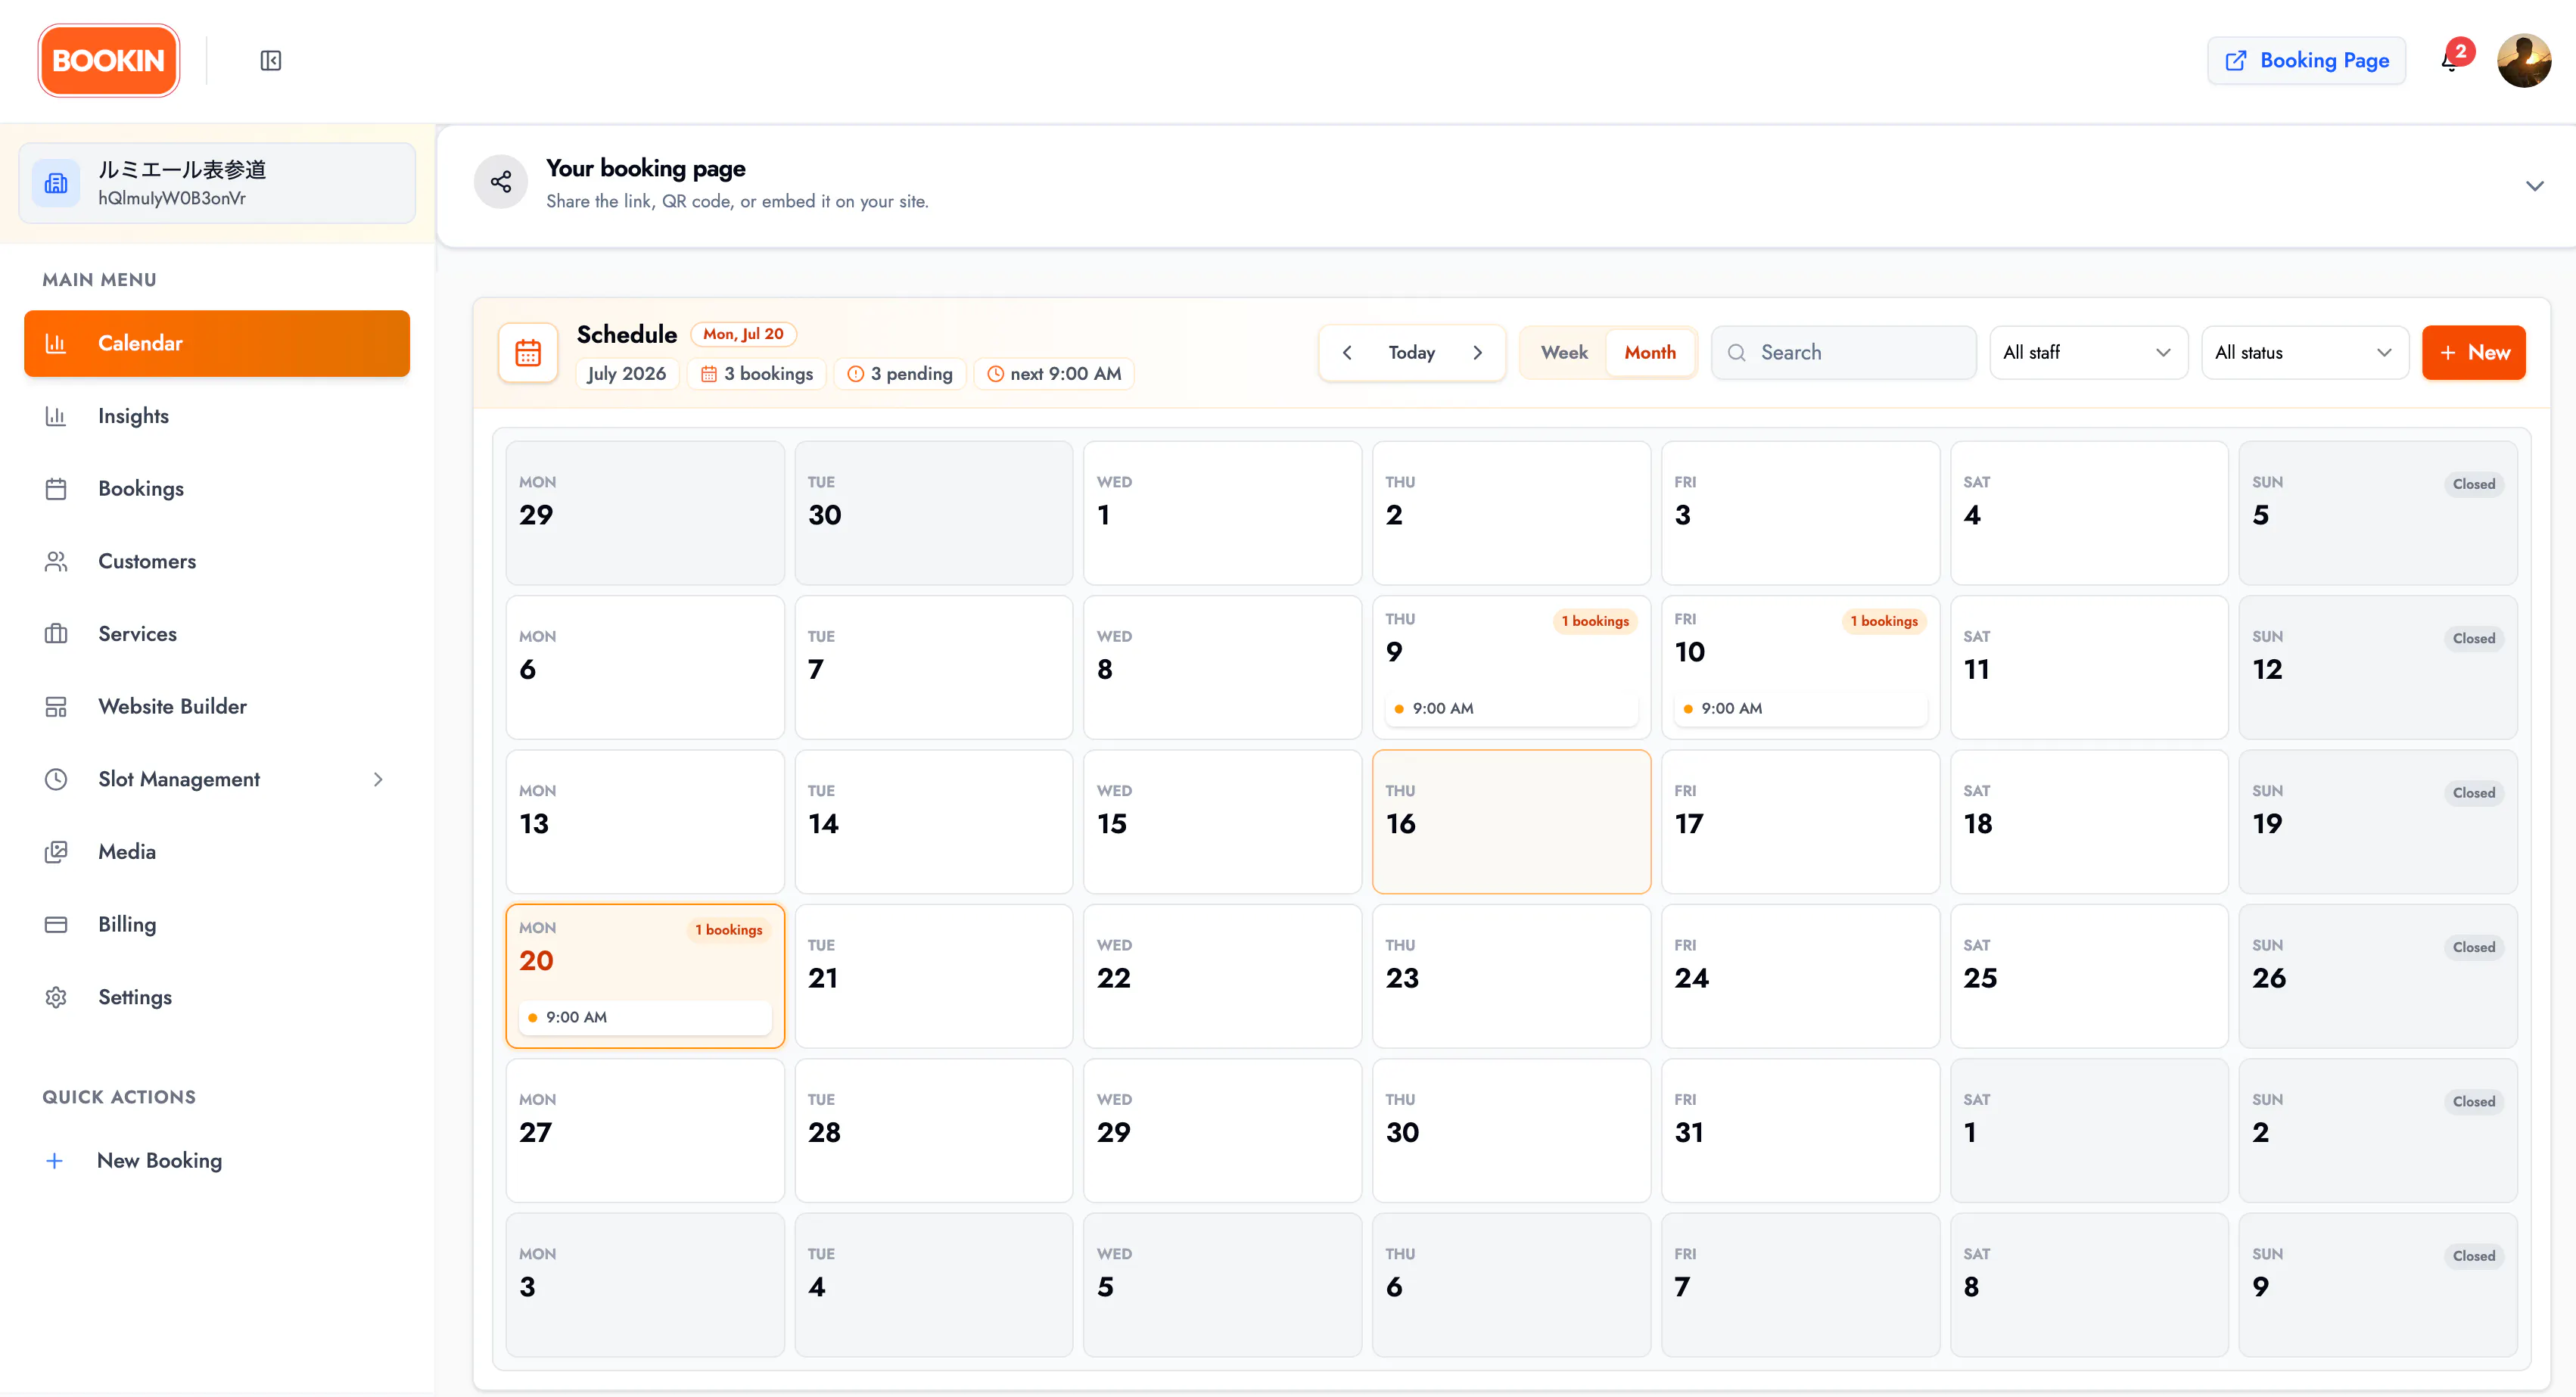Open the Booking Page link
The height and width of the screenshot is (1397, 2576).
(2306, 61)
